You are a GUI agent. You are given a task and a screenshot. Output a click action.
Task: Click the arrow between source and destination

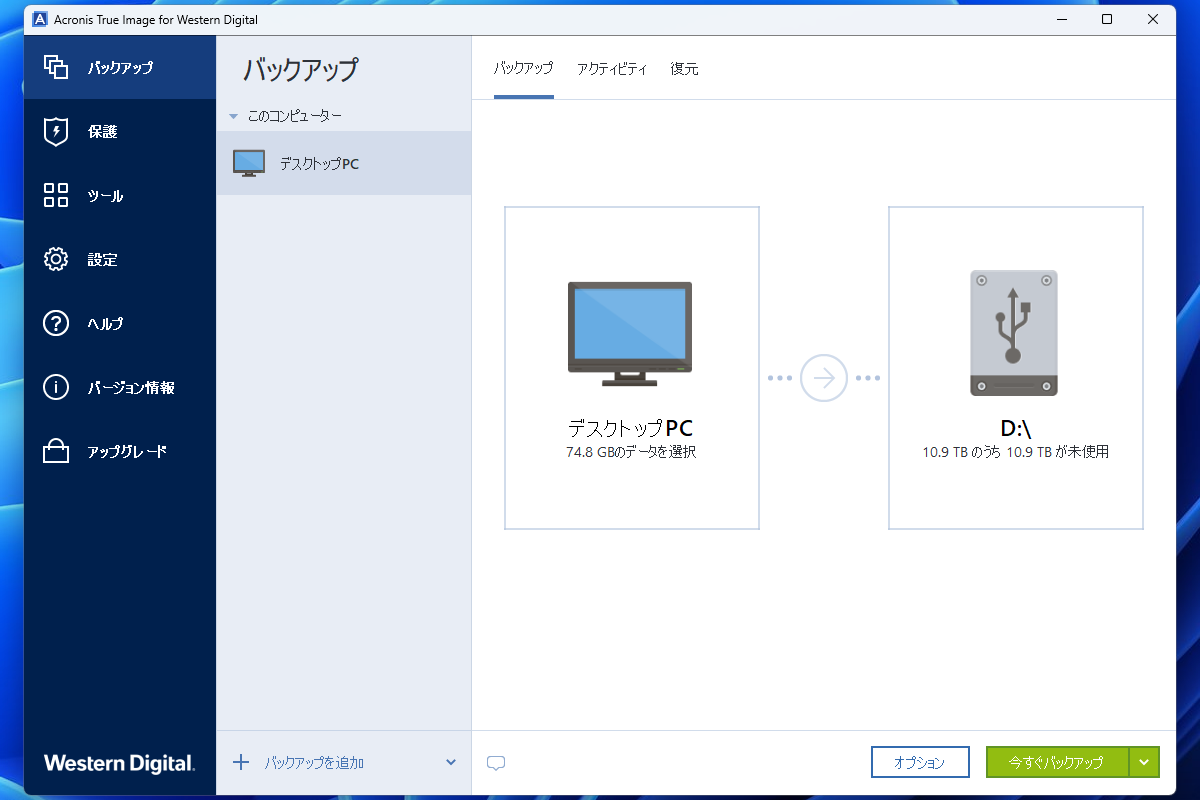823,378
